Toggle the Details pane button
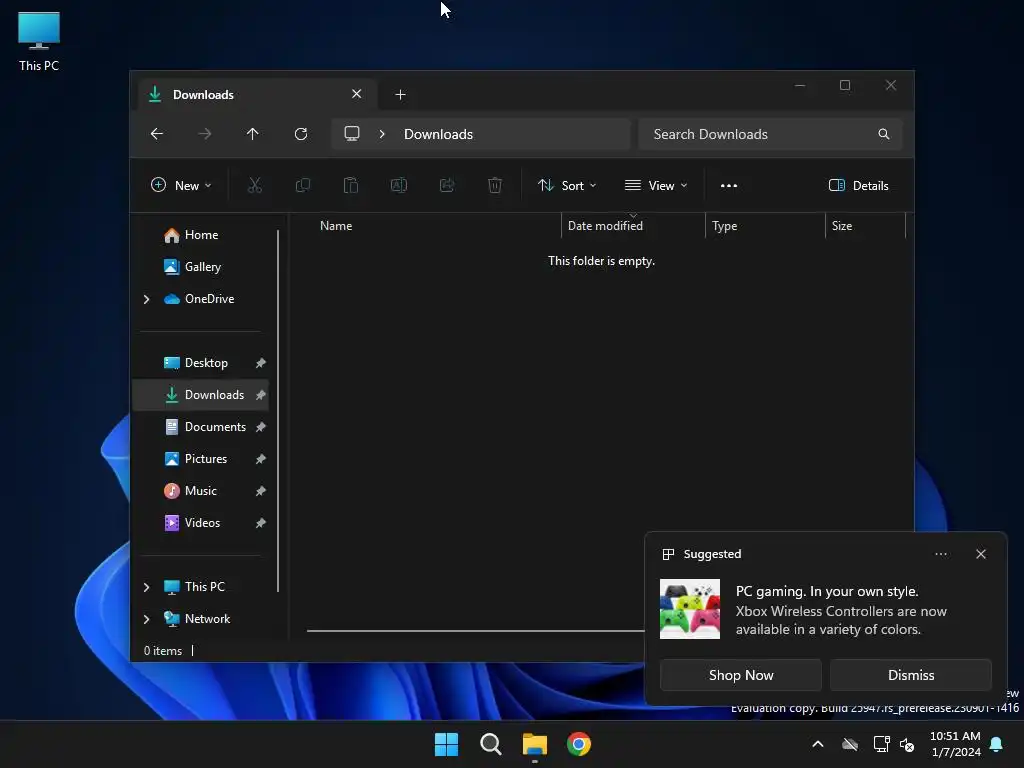 tap(858, 185)
